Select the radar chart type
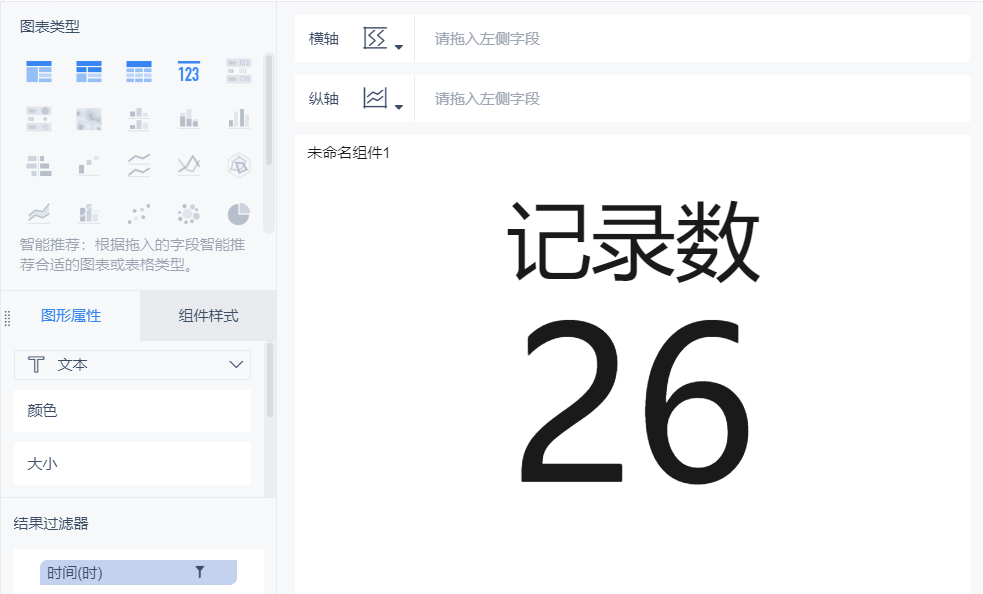 pos(239,166)
